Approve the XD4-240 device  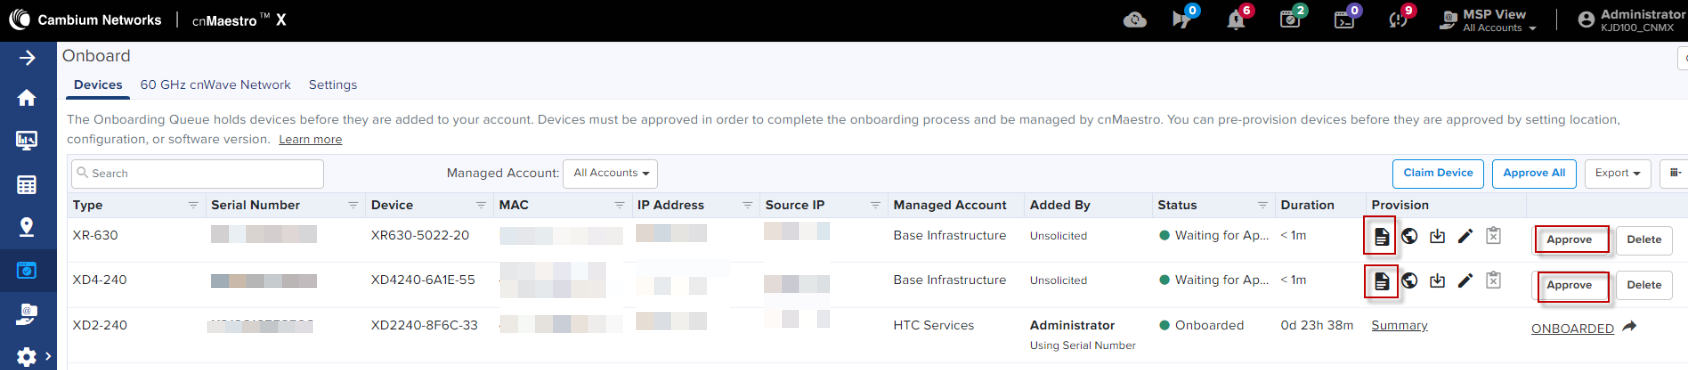[1569, 285]
